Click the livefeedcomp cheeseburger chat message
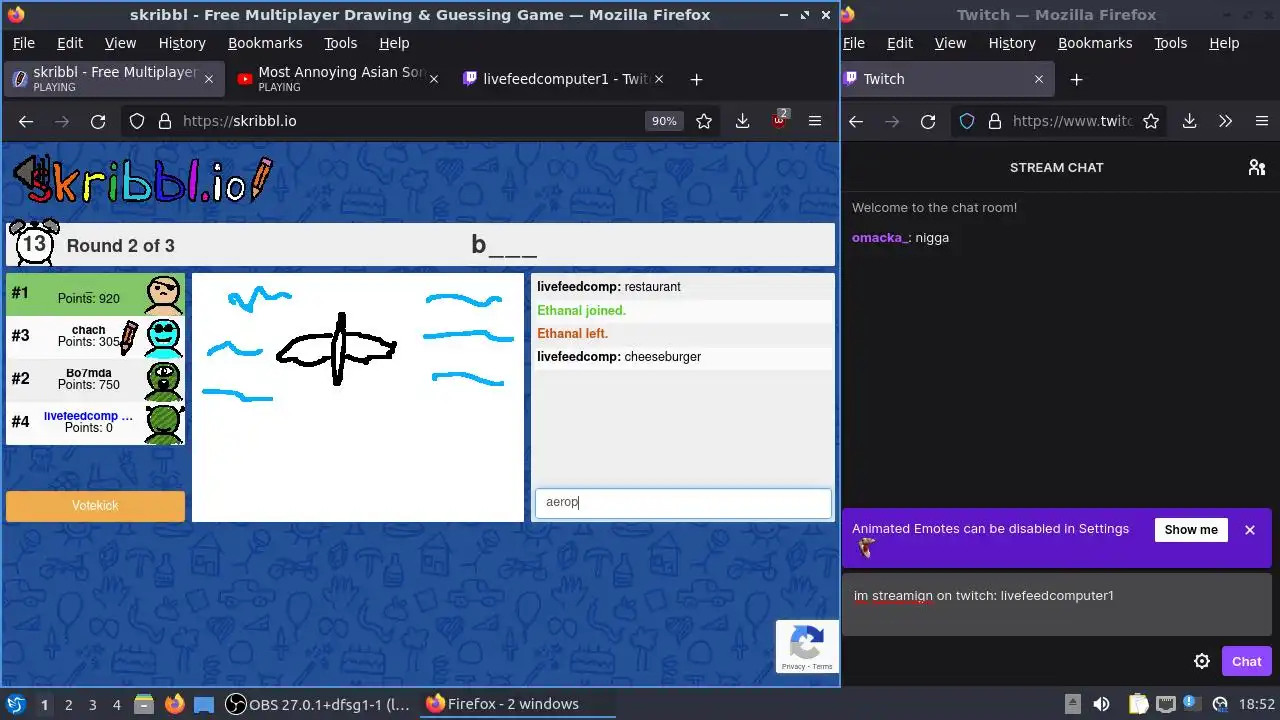 683,357
